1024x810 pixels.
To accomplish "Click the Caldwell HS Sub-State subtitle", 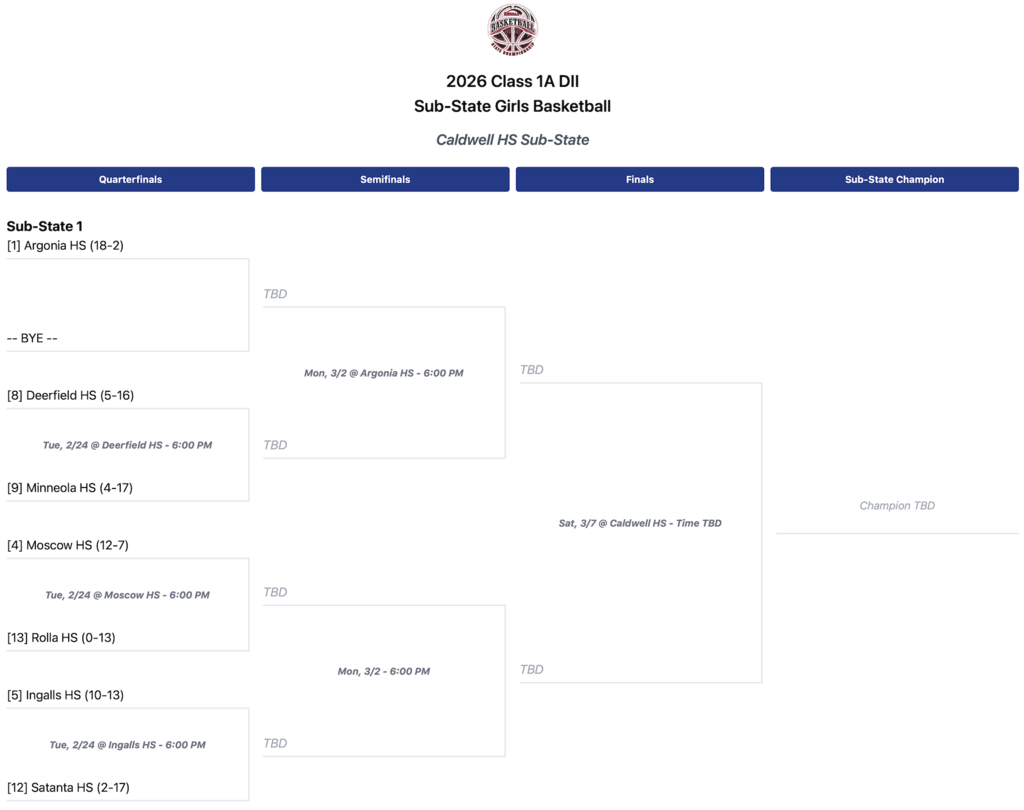I will 512,140.
